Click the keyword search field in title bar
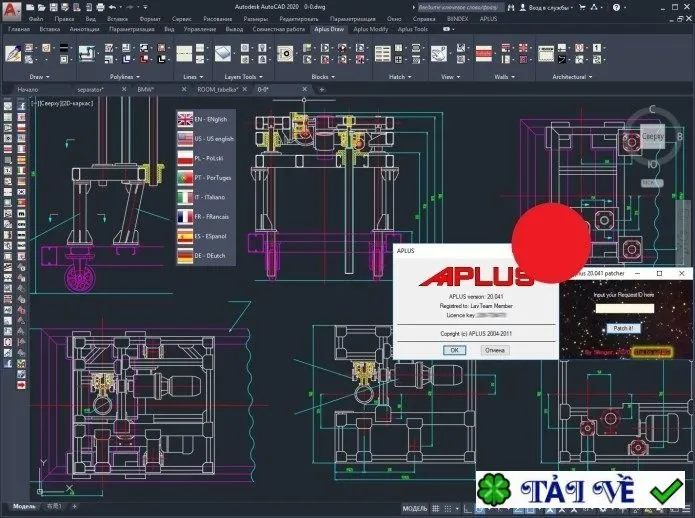 [x=460, y=7]
